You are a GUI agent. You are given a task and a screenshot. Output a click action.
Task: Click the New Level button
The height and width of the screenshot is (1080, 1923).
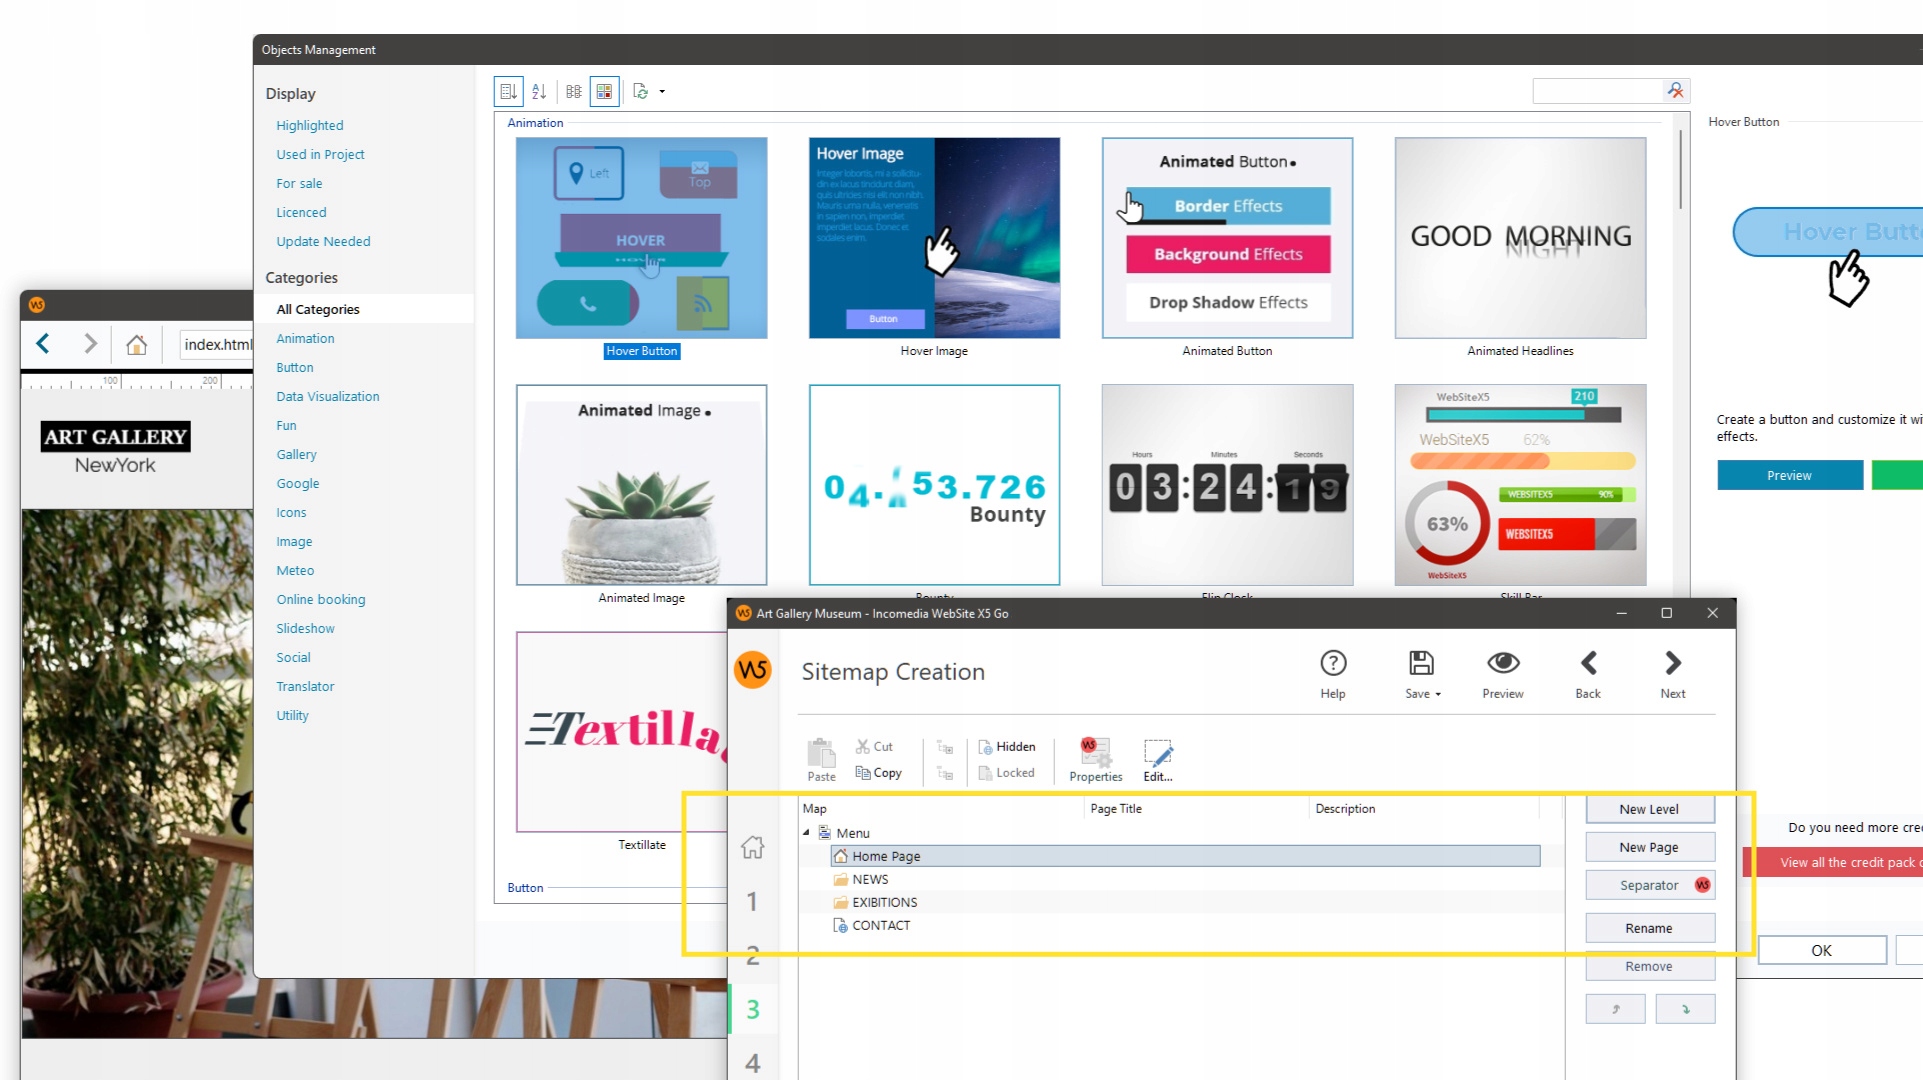1649,810
